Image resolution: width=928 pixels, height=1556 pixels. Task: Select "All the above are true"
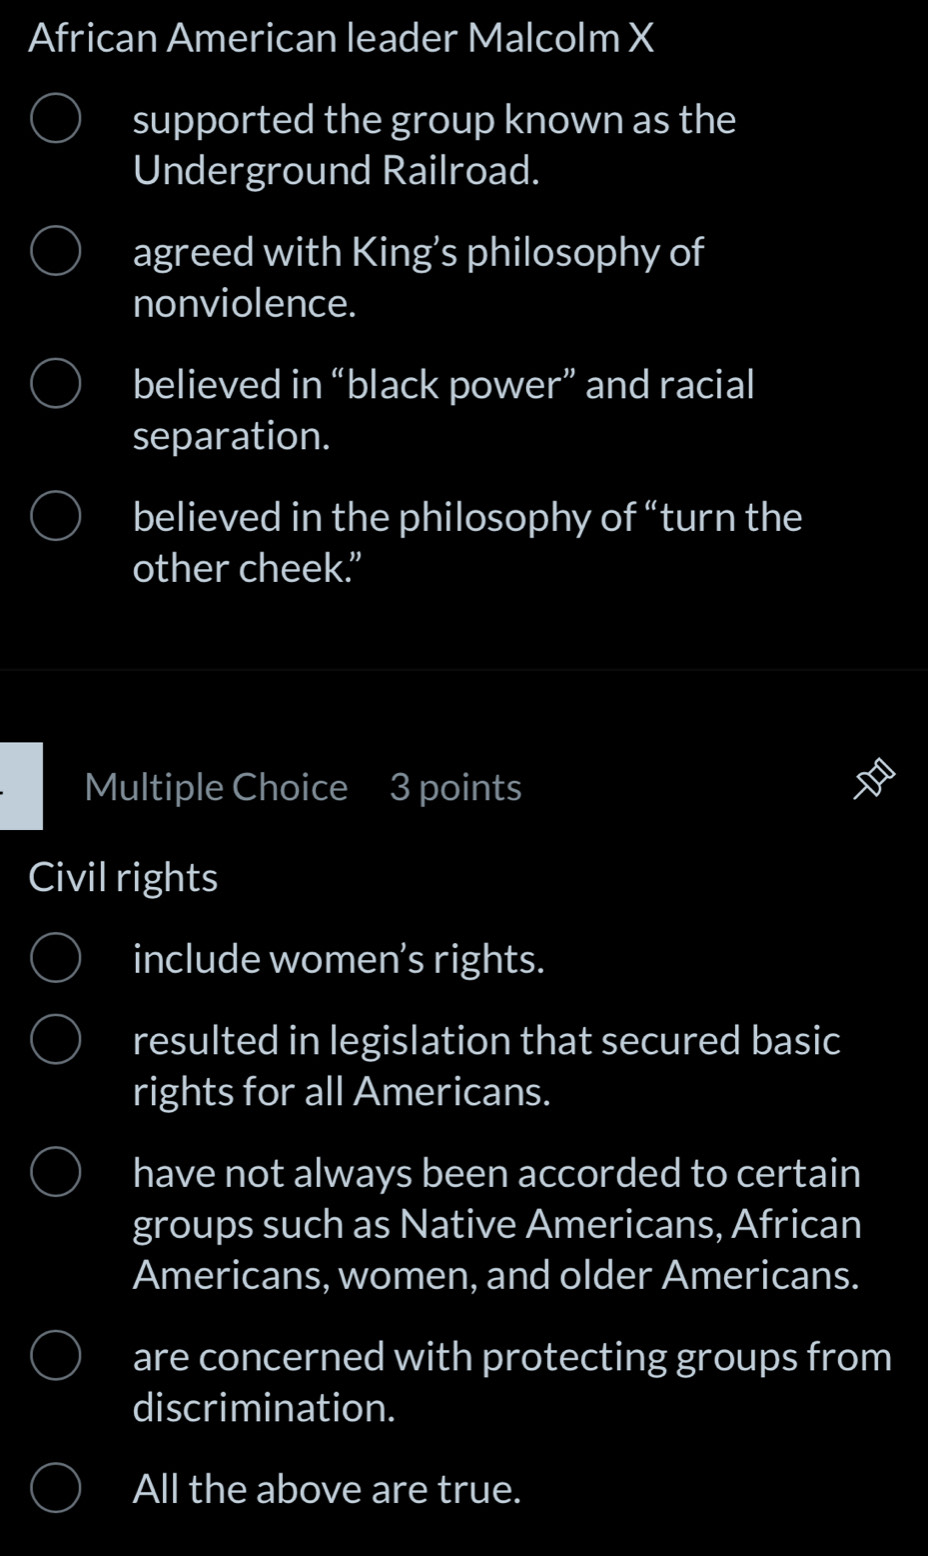[57, 1488]
